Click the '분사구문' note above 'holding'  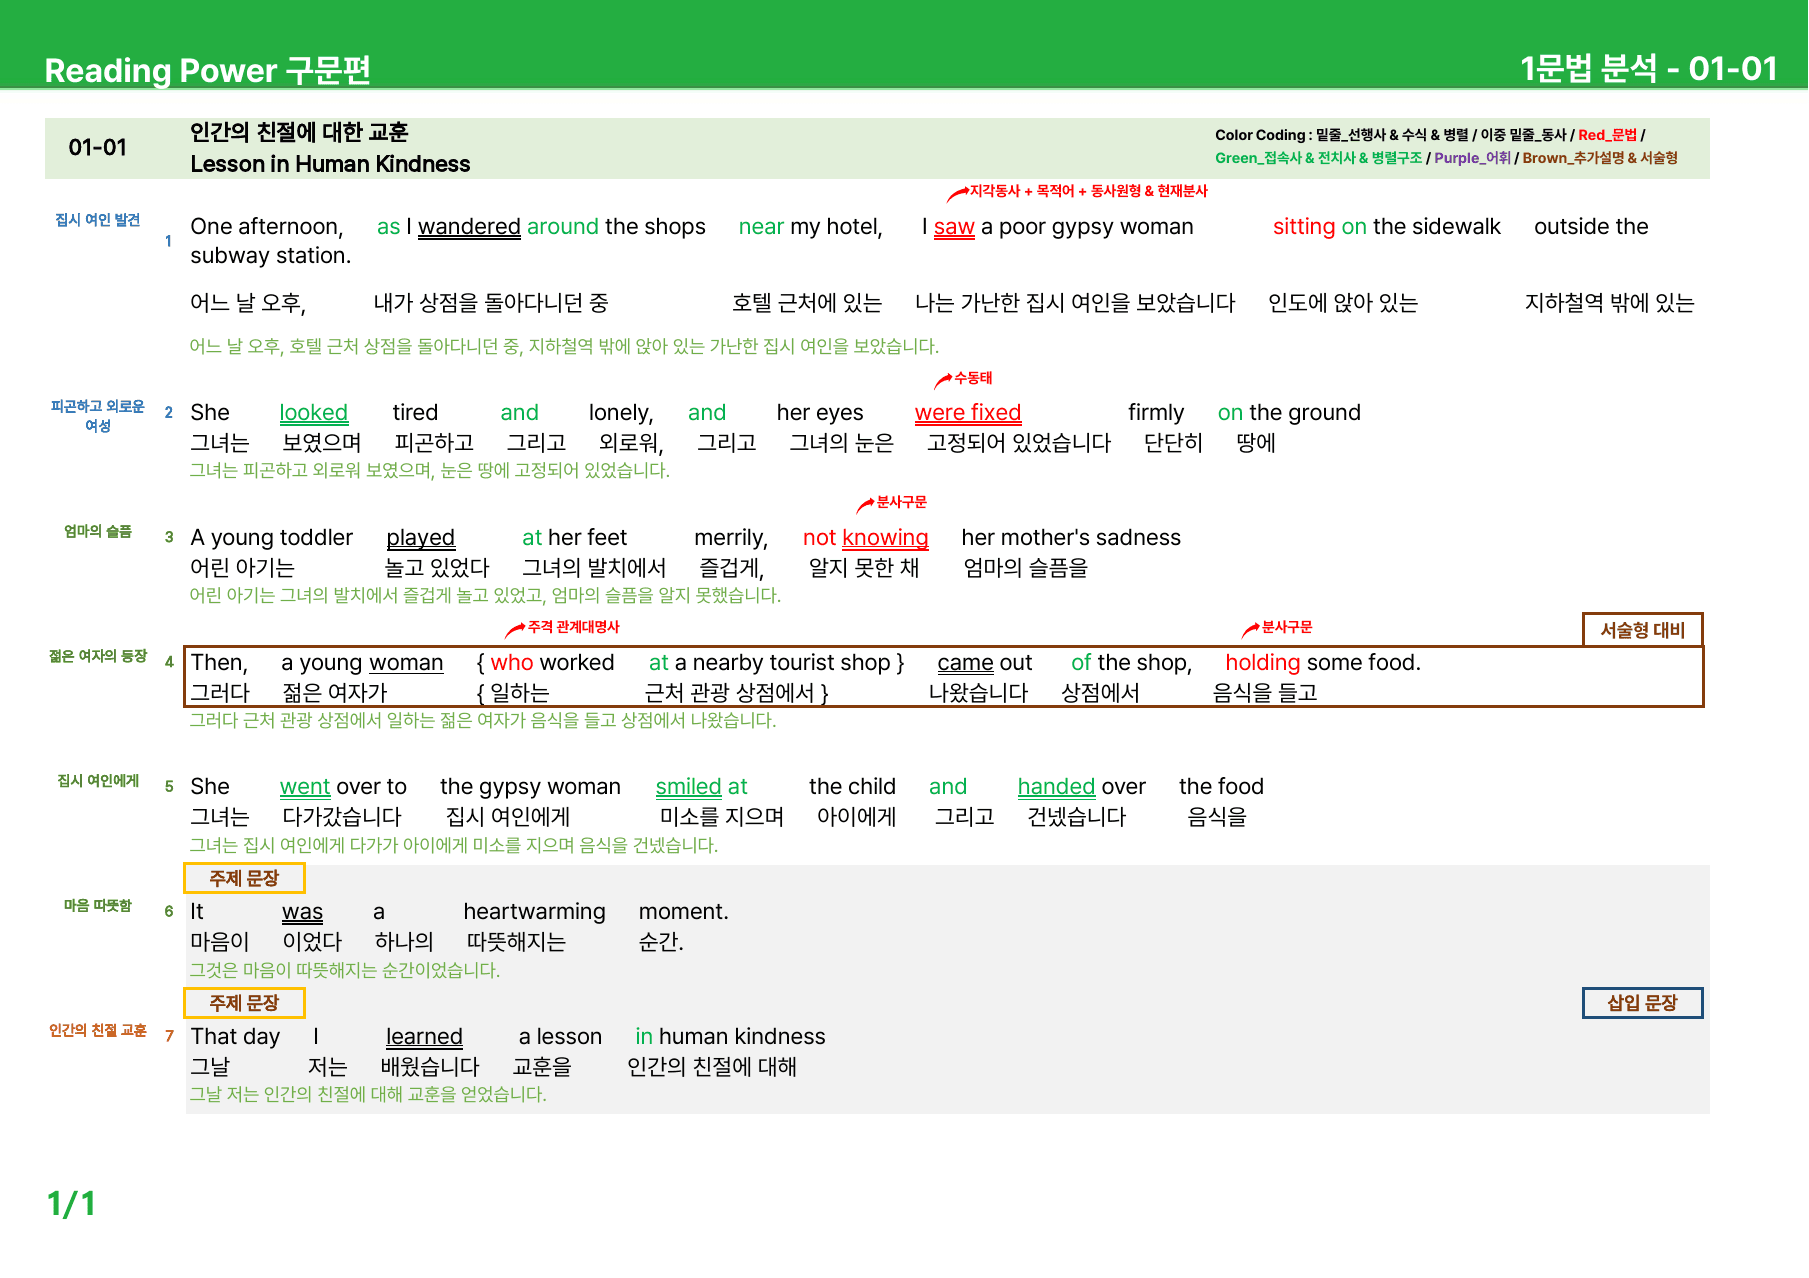(x=1287, y=627)
